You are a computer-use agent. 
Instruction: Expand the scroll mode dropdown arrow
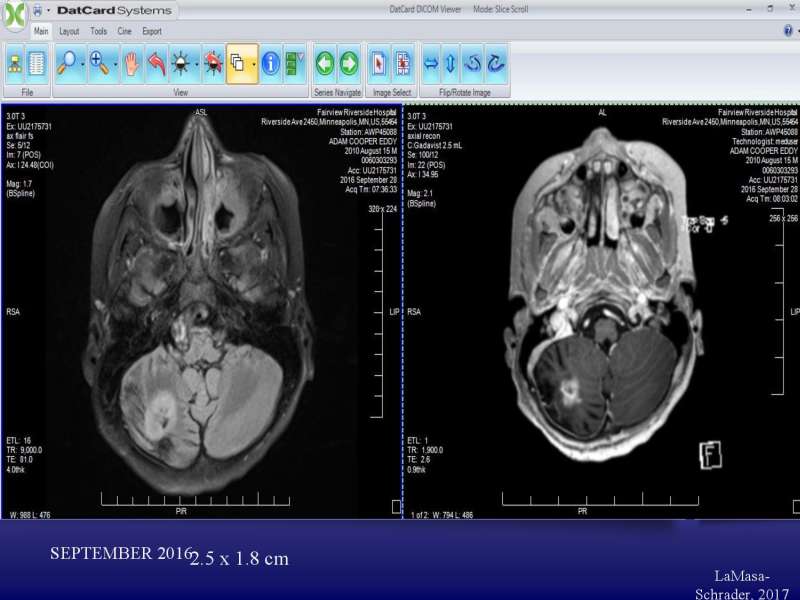pyautogui.click(x=254, y=64)
